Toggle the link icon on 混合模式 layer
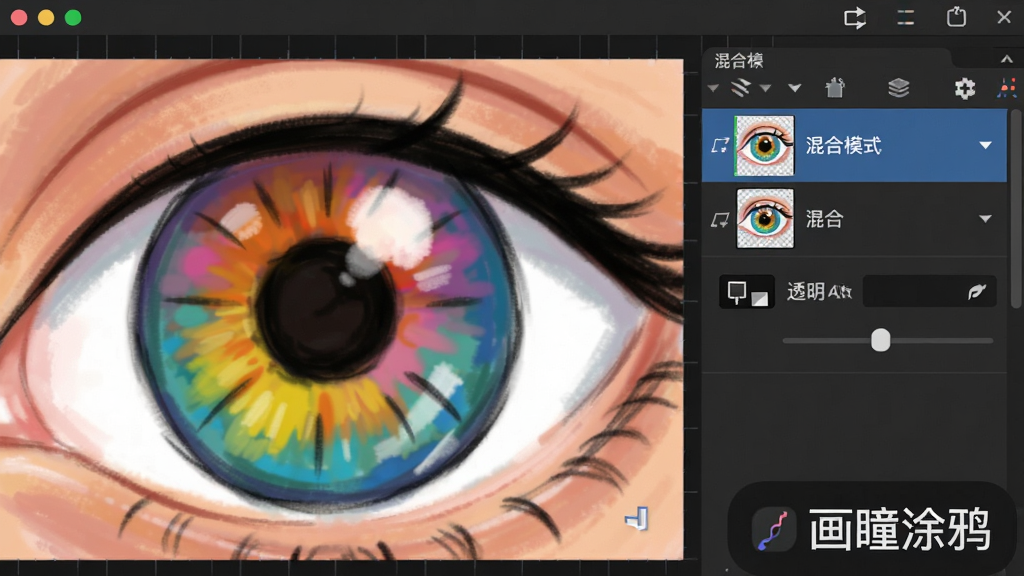This screenshot has height=576, width=1024. point(720,146)
